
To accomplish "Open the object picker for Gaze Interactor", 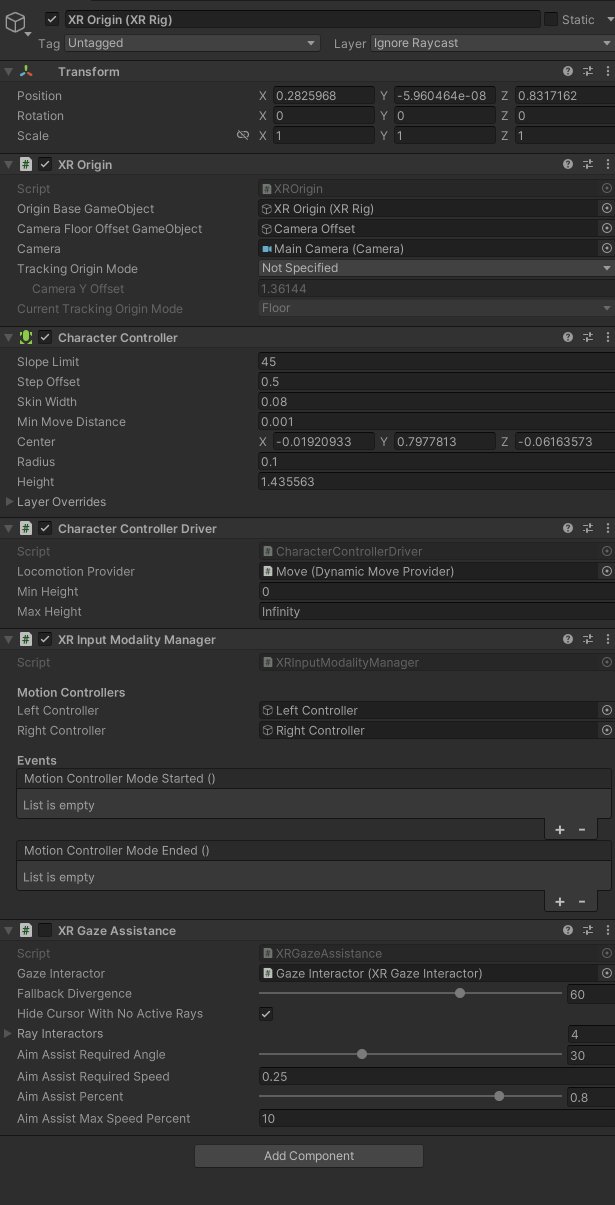I will pyautogui.click(x=606, y=973).
